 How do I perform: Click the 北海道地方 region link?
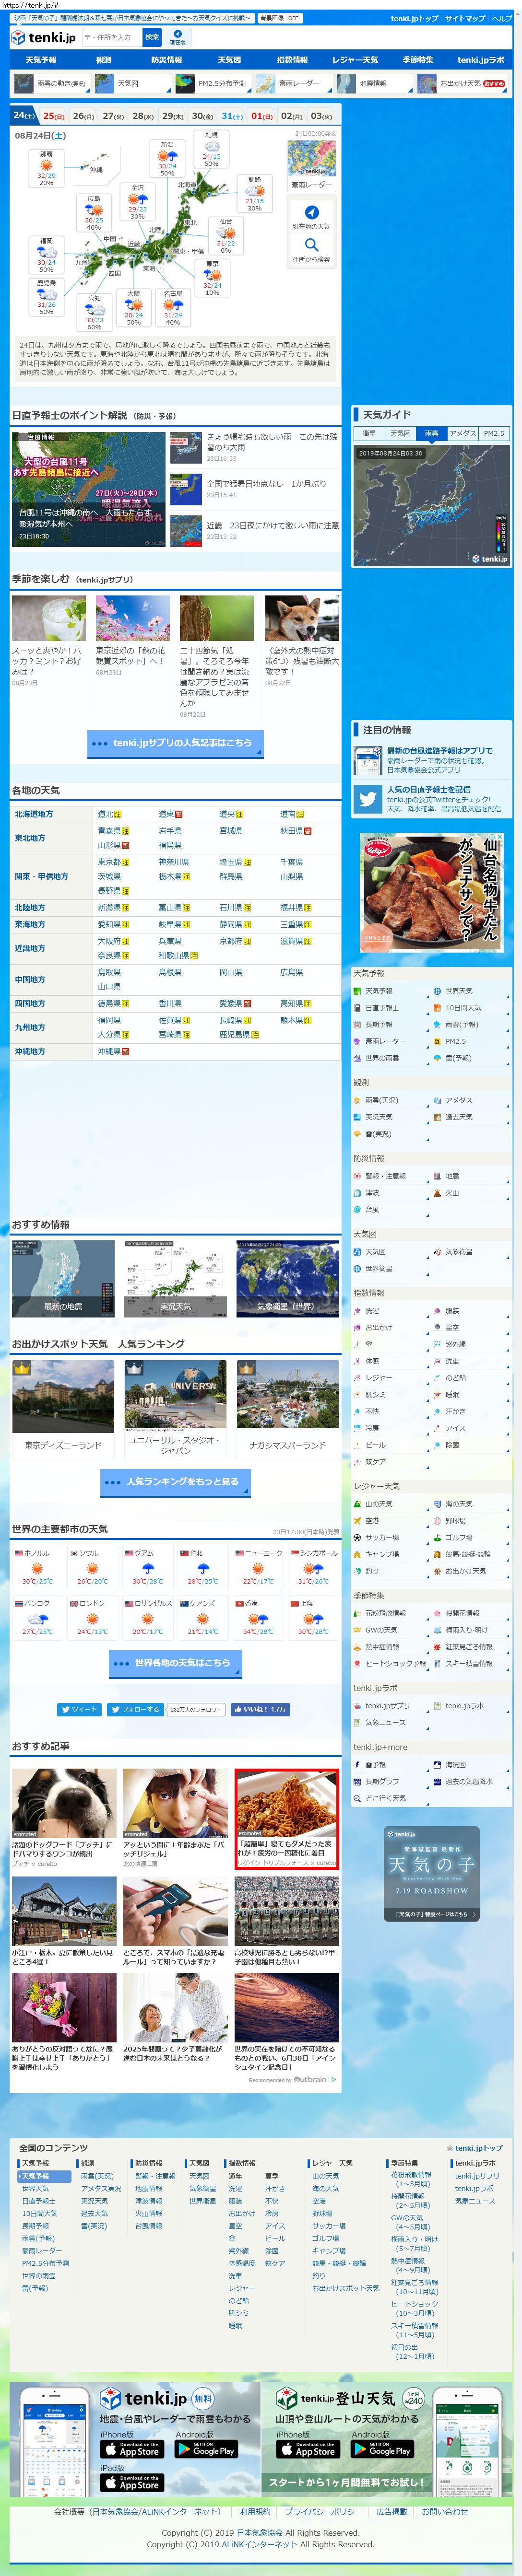tap(35, 814)
